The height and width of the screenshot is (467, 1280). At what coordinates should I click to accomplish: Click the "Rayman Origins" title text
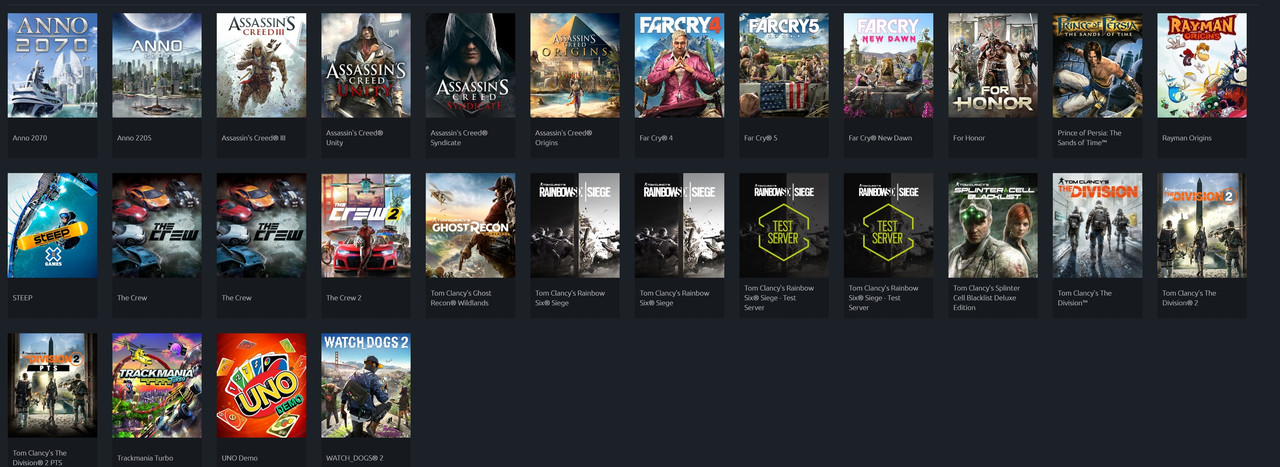pyautogui.click(x=1187, y=138)
